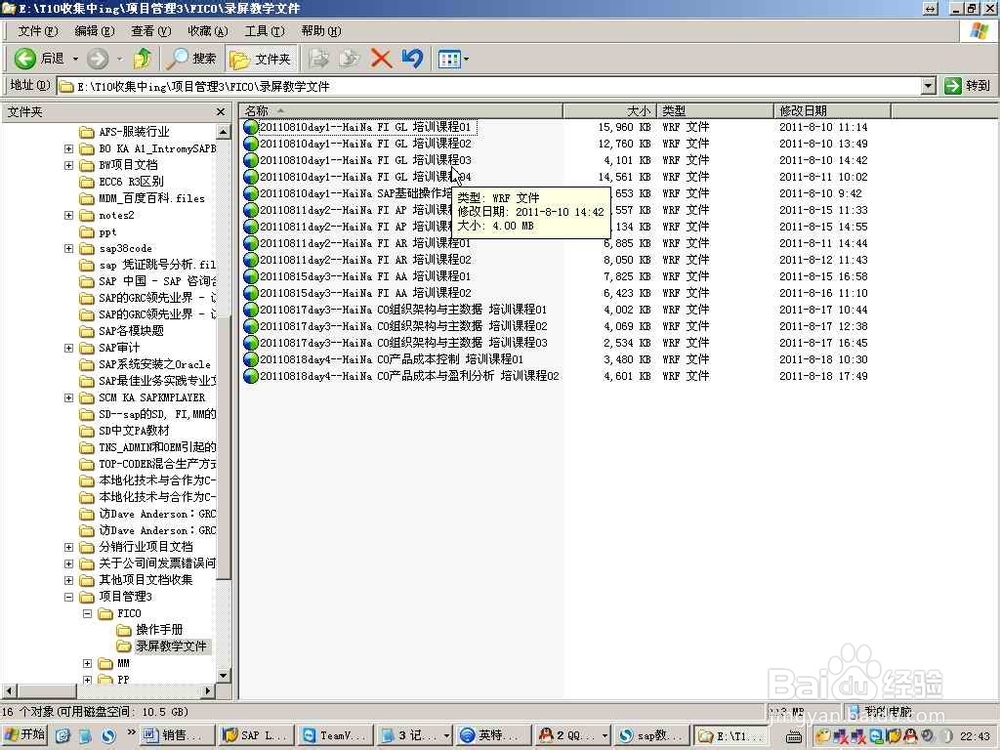Select file icon of FI AA 培训课程01

tap(251, 276)
